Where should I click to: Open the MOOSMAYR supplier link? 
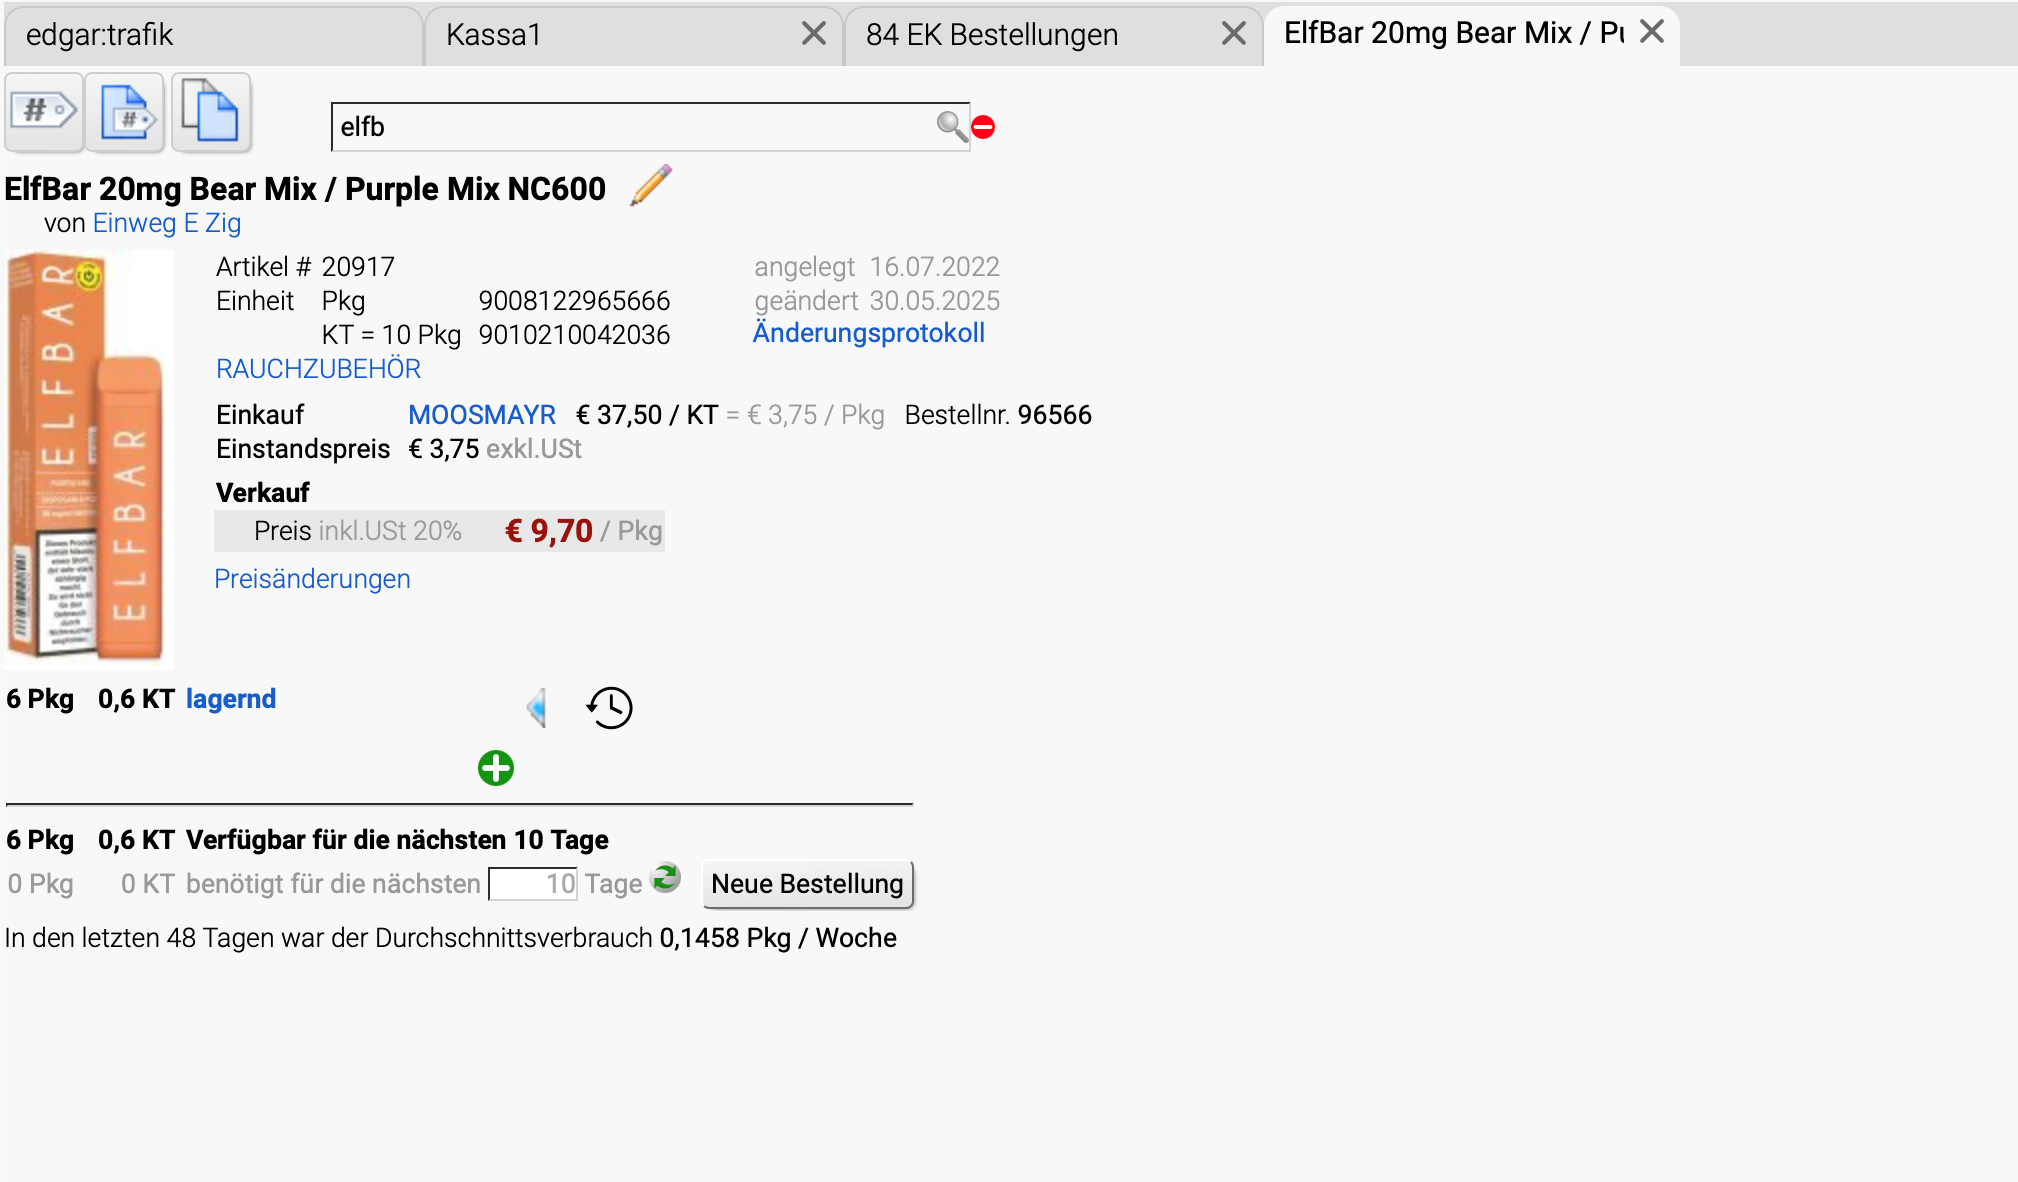point(482,415)
